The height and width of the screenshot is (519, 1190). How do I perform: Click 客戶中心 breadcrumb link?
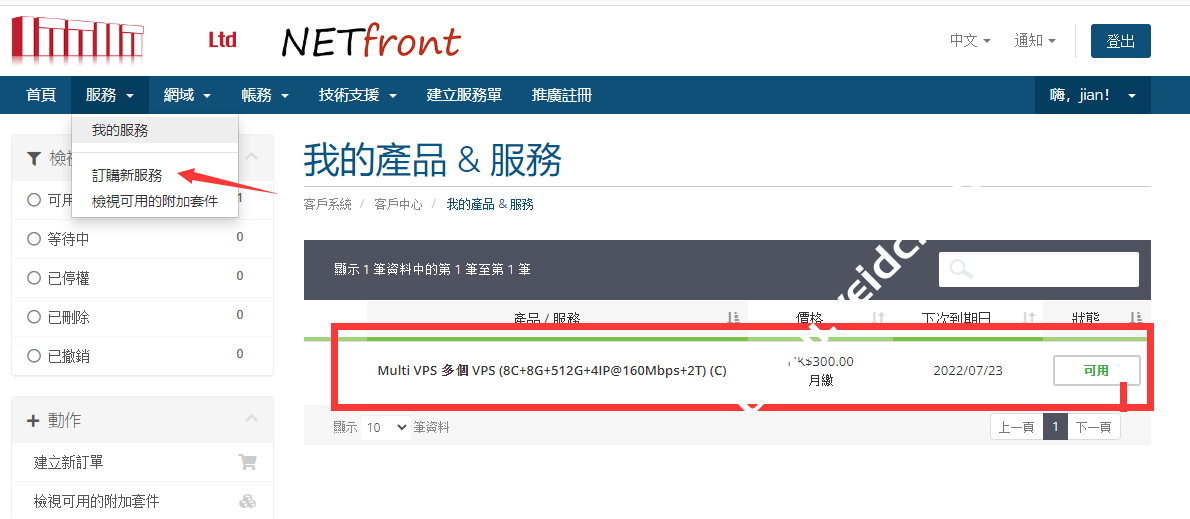coord(398,205)
